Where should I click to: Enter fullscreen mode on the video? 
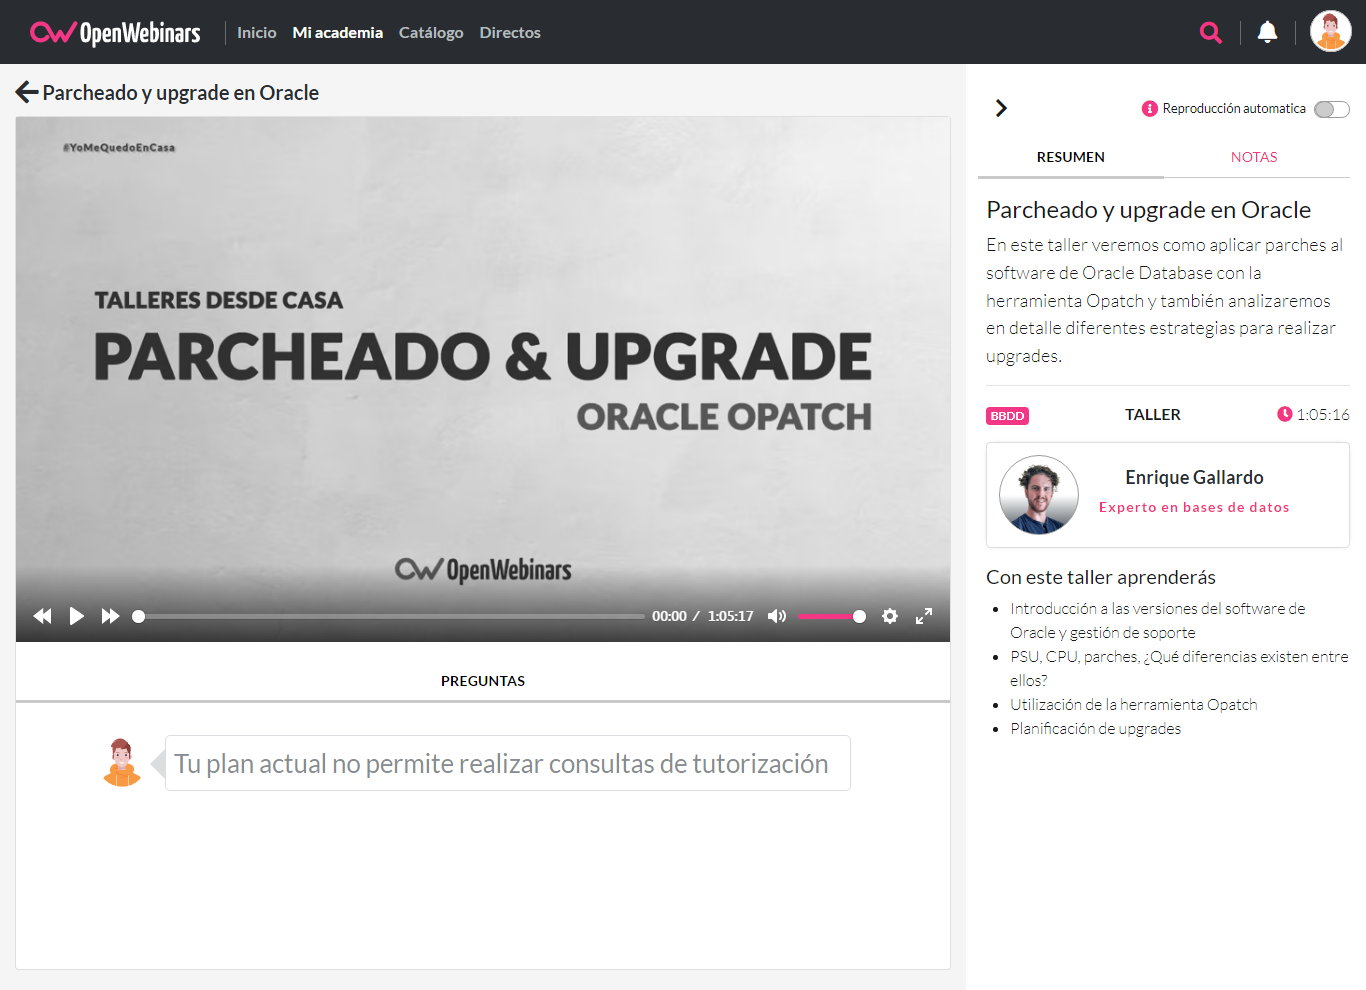point(924,616)
